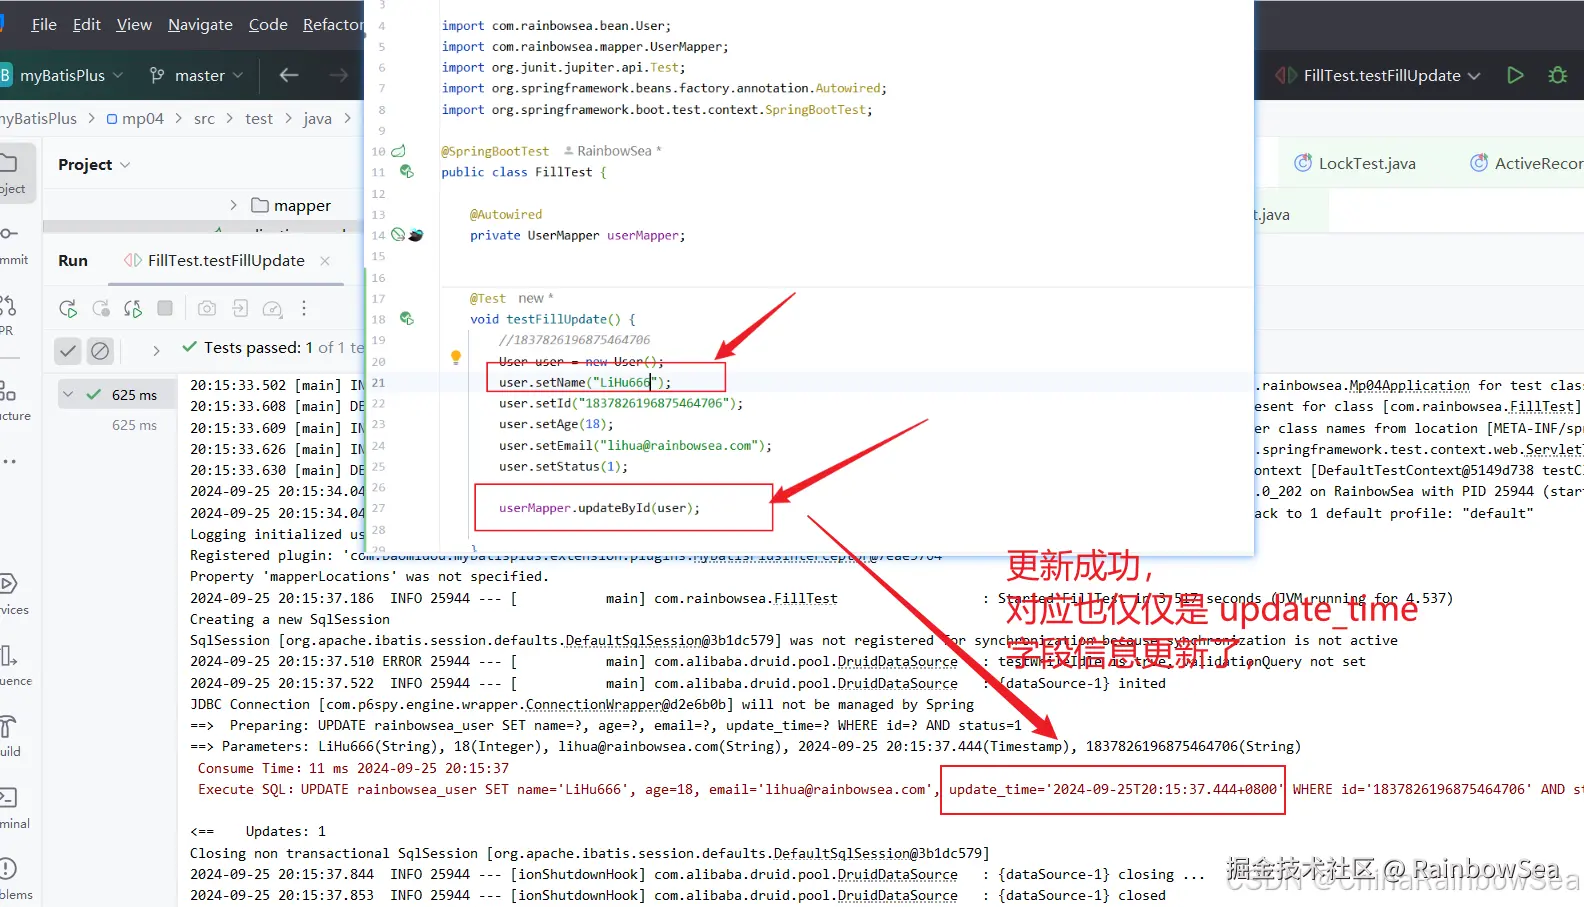Select the mapper folder in tree
The image size is (1584, 907).
[291, 205]
